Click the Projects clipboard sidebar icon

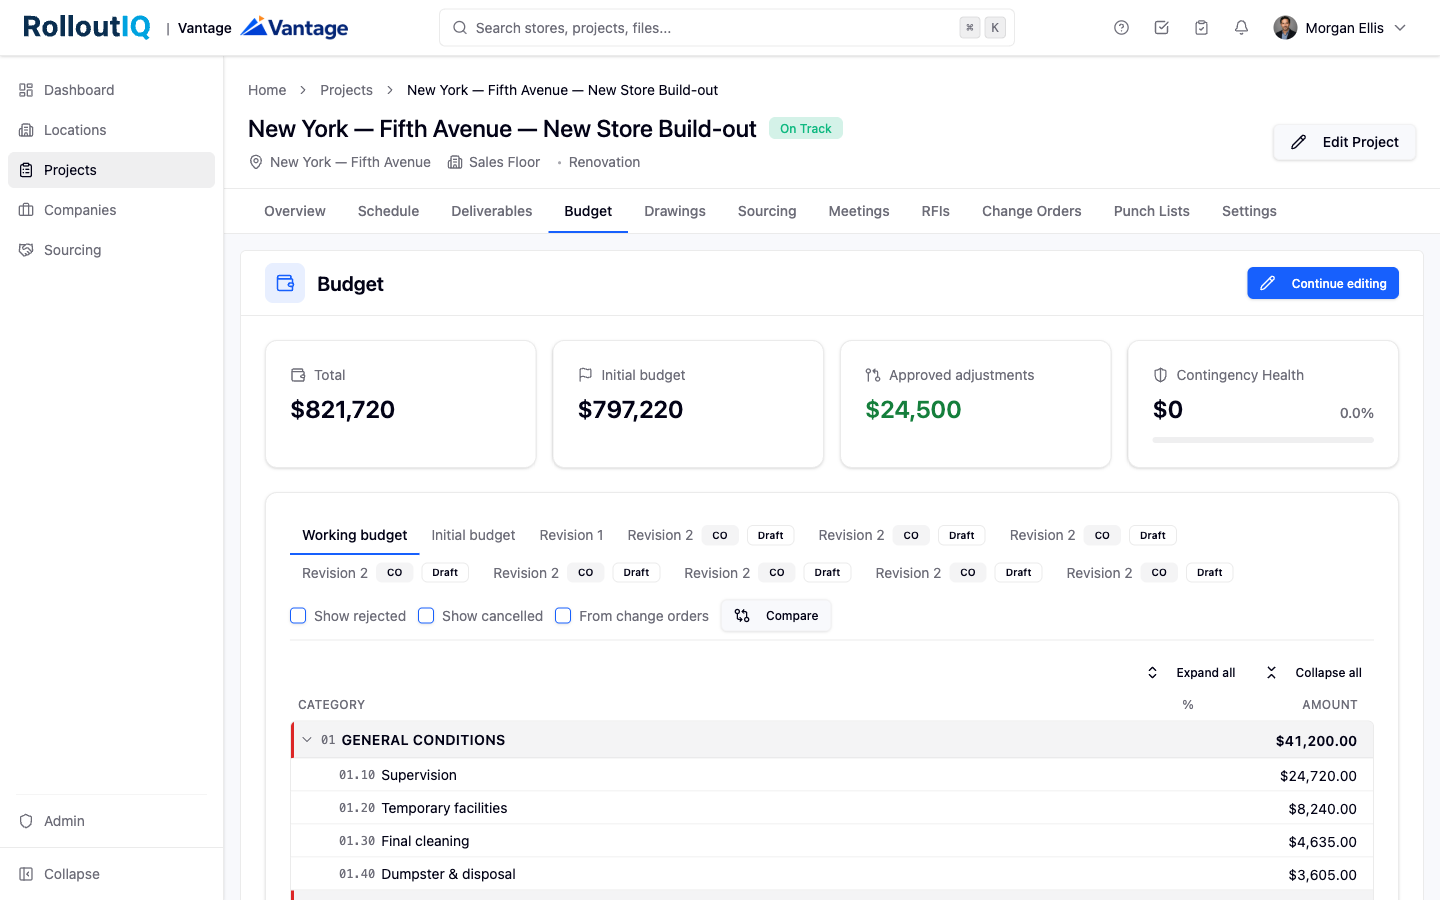(26, 170)
